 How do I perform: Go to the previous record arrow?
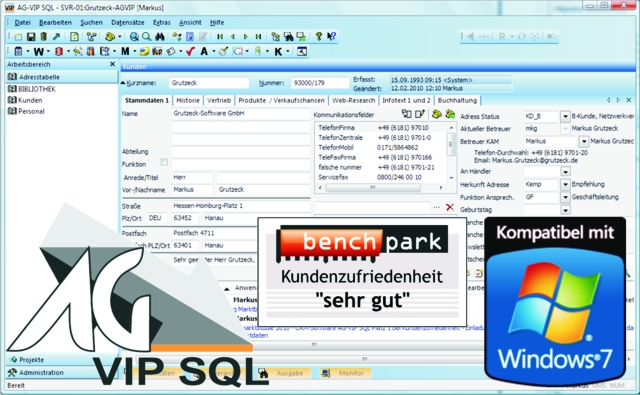coord(233,37)
